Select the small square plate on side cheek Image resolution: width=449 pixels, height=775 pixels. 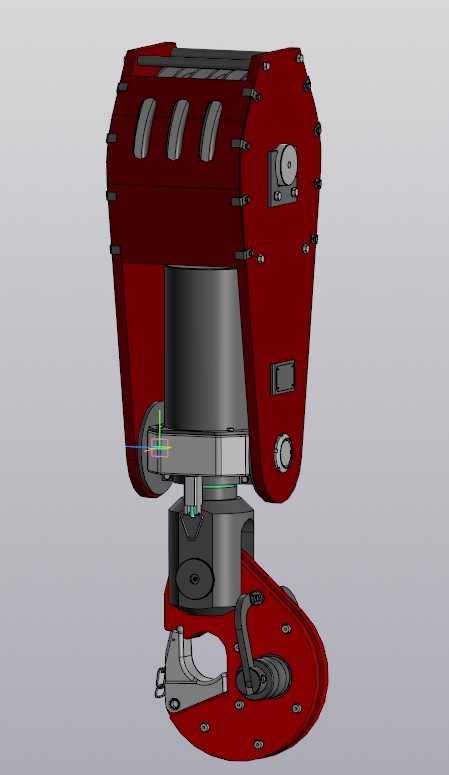click(283, 377)
